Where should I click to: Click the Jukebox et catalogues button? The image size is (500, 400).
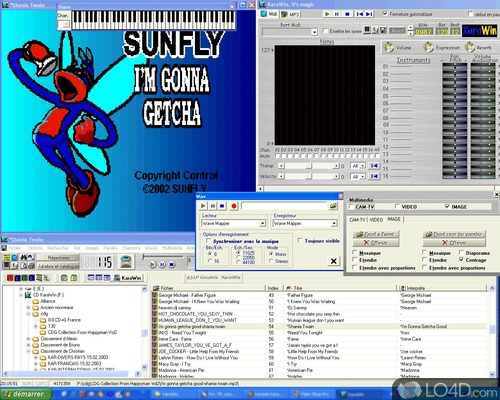[58, 266]
